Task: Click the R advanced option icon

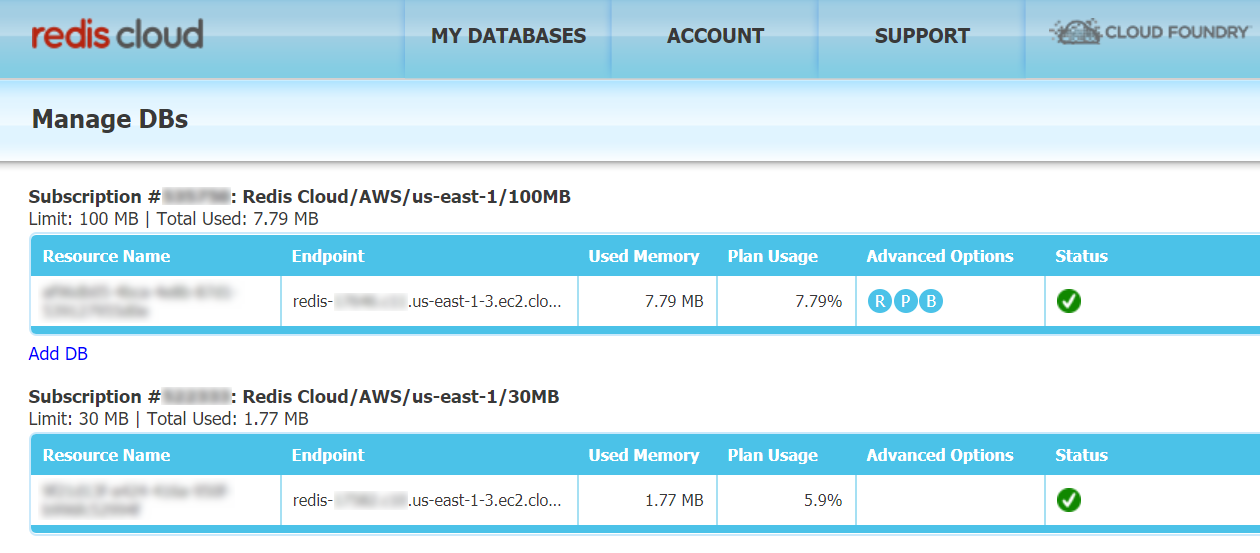Action: [880, 301]
